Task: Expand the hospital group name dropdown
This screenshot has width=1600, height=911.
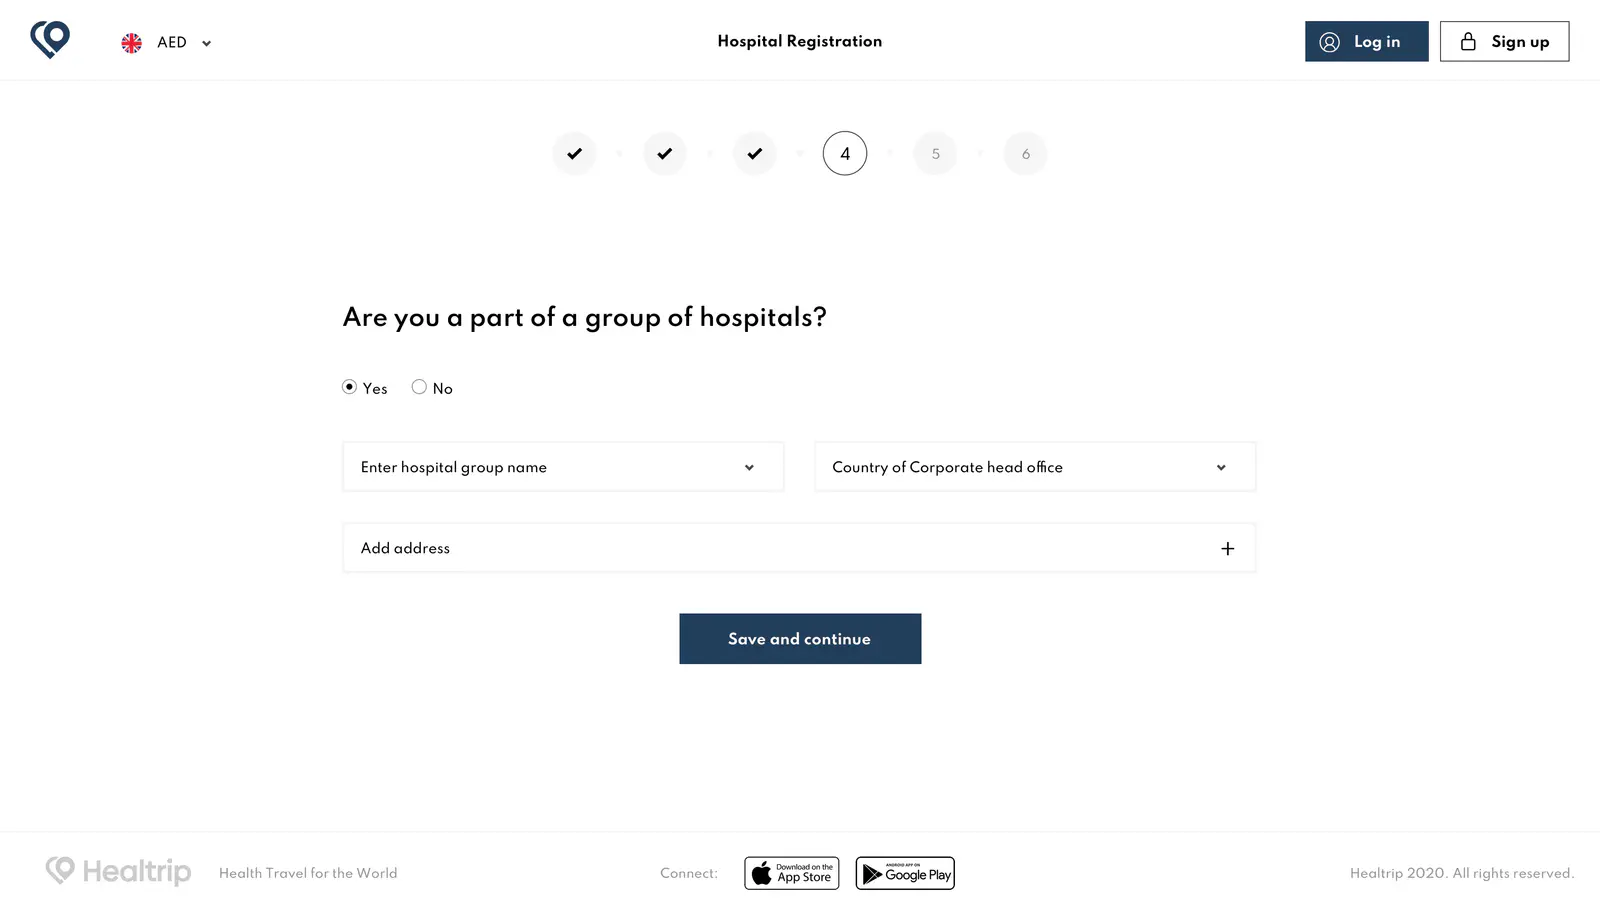Action: 563,467
